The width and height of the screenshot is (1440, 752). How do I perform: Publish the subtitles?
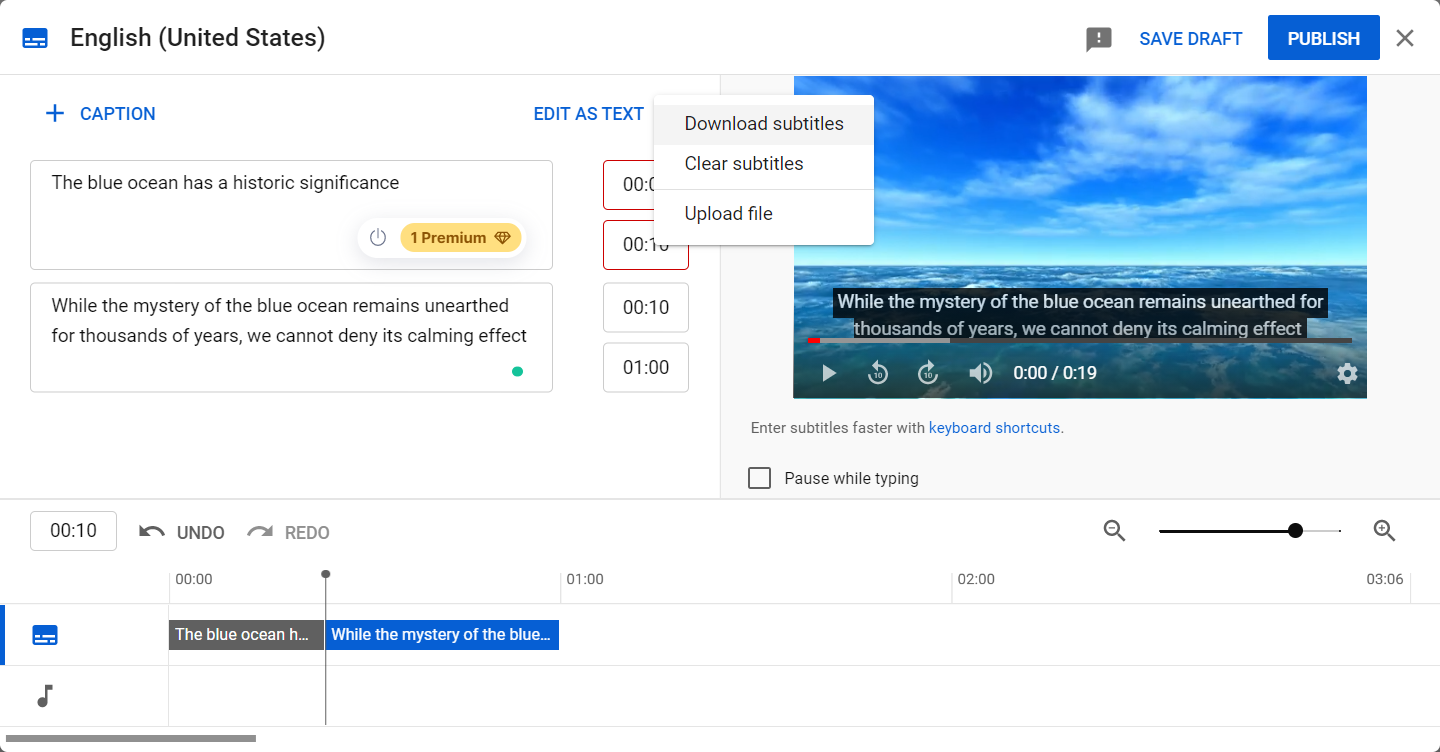coord(1324,38)
